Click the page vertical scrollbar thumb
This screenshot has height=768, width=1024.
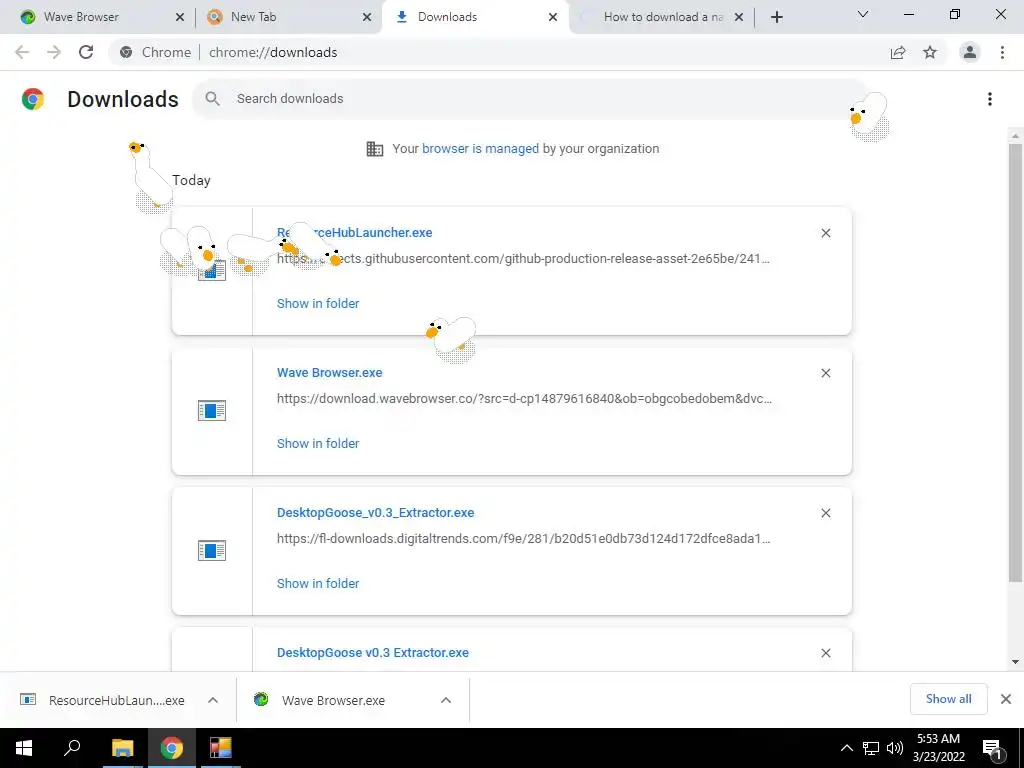[1015, 362]
